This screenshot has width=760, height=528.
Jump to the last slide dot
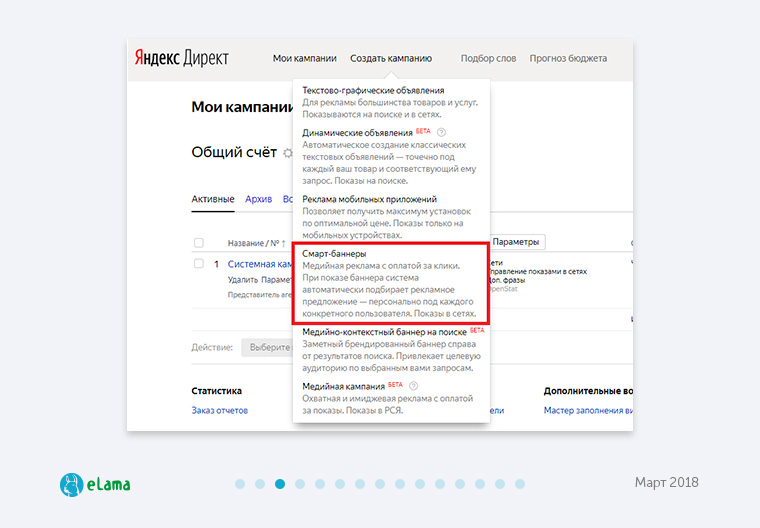click(520, 484)
